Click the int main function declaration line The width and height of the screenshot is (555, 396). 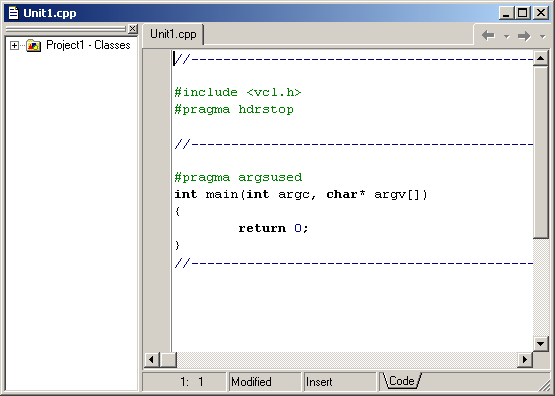pyautogui.click(x=301, y=194)
